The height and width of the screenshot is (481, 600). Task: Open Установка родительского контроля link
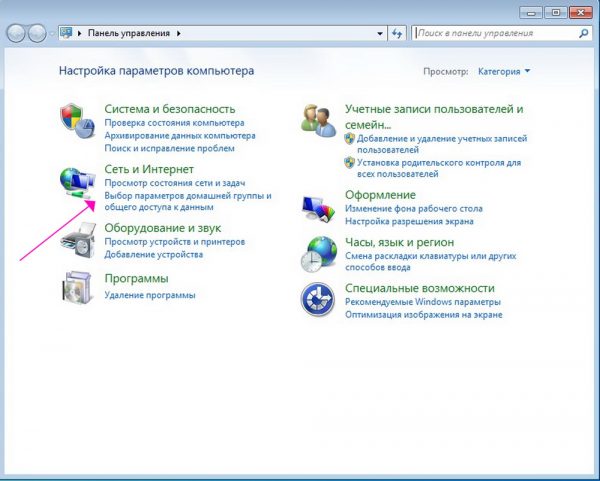[439, 168]
